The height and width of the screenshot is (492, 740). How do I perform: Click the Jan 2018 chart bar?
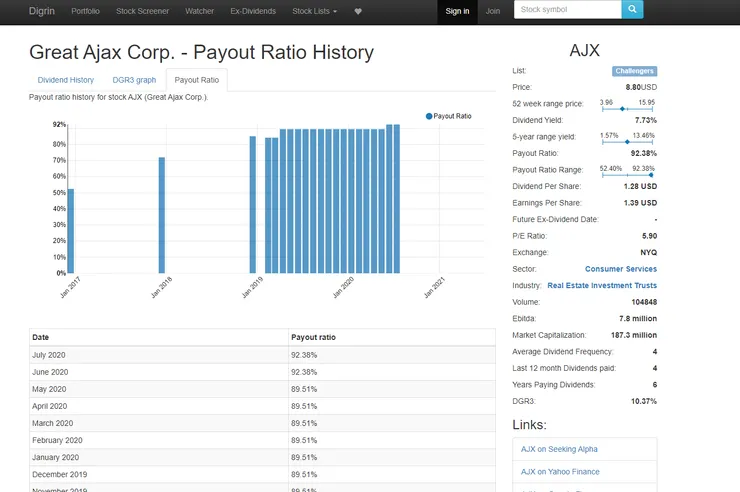162,215
